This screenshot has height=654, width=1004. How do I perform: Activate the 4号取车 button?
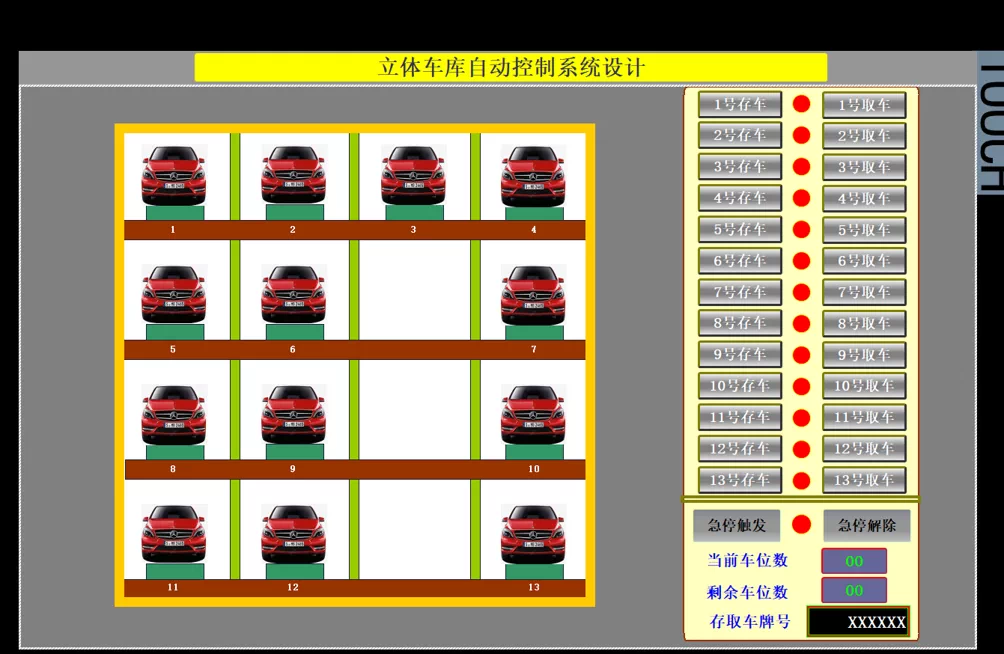click(864, 199)
